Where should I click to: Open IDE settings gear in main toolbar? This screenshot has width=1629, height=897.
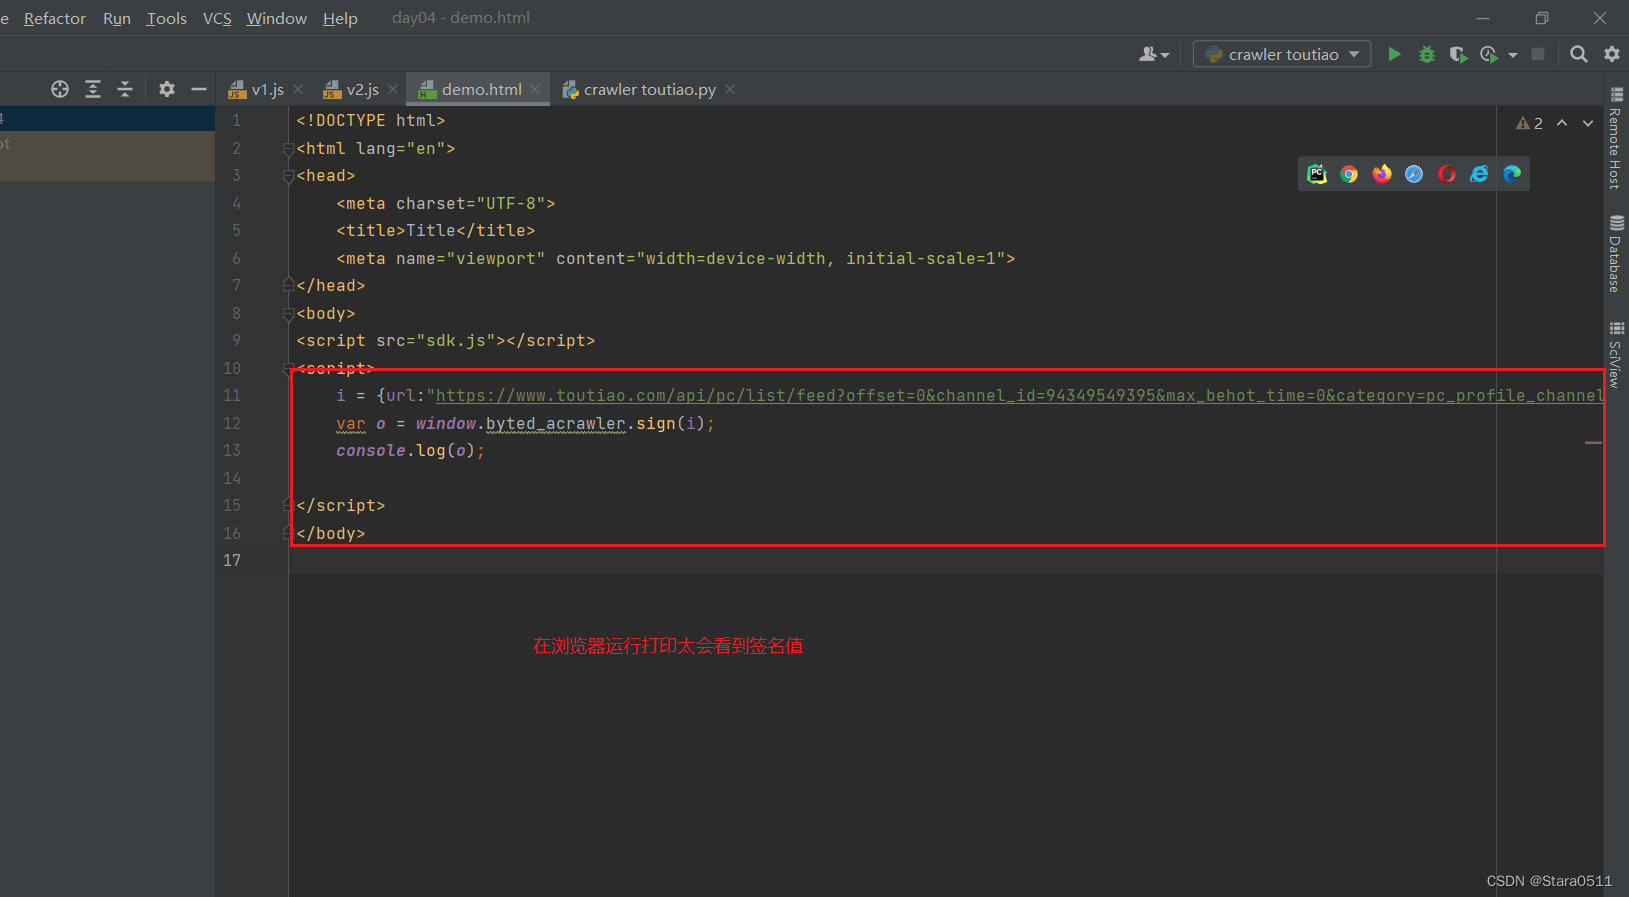1612,54
